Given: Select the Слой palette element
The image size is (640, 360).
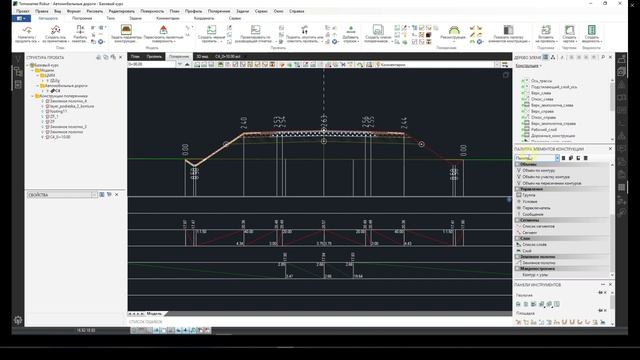Looking at the screenshot, I should [527, 251].
